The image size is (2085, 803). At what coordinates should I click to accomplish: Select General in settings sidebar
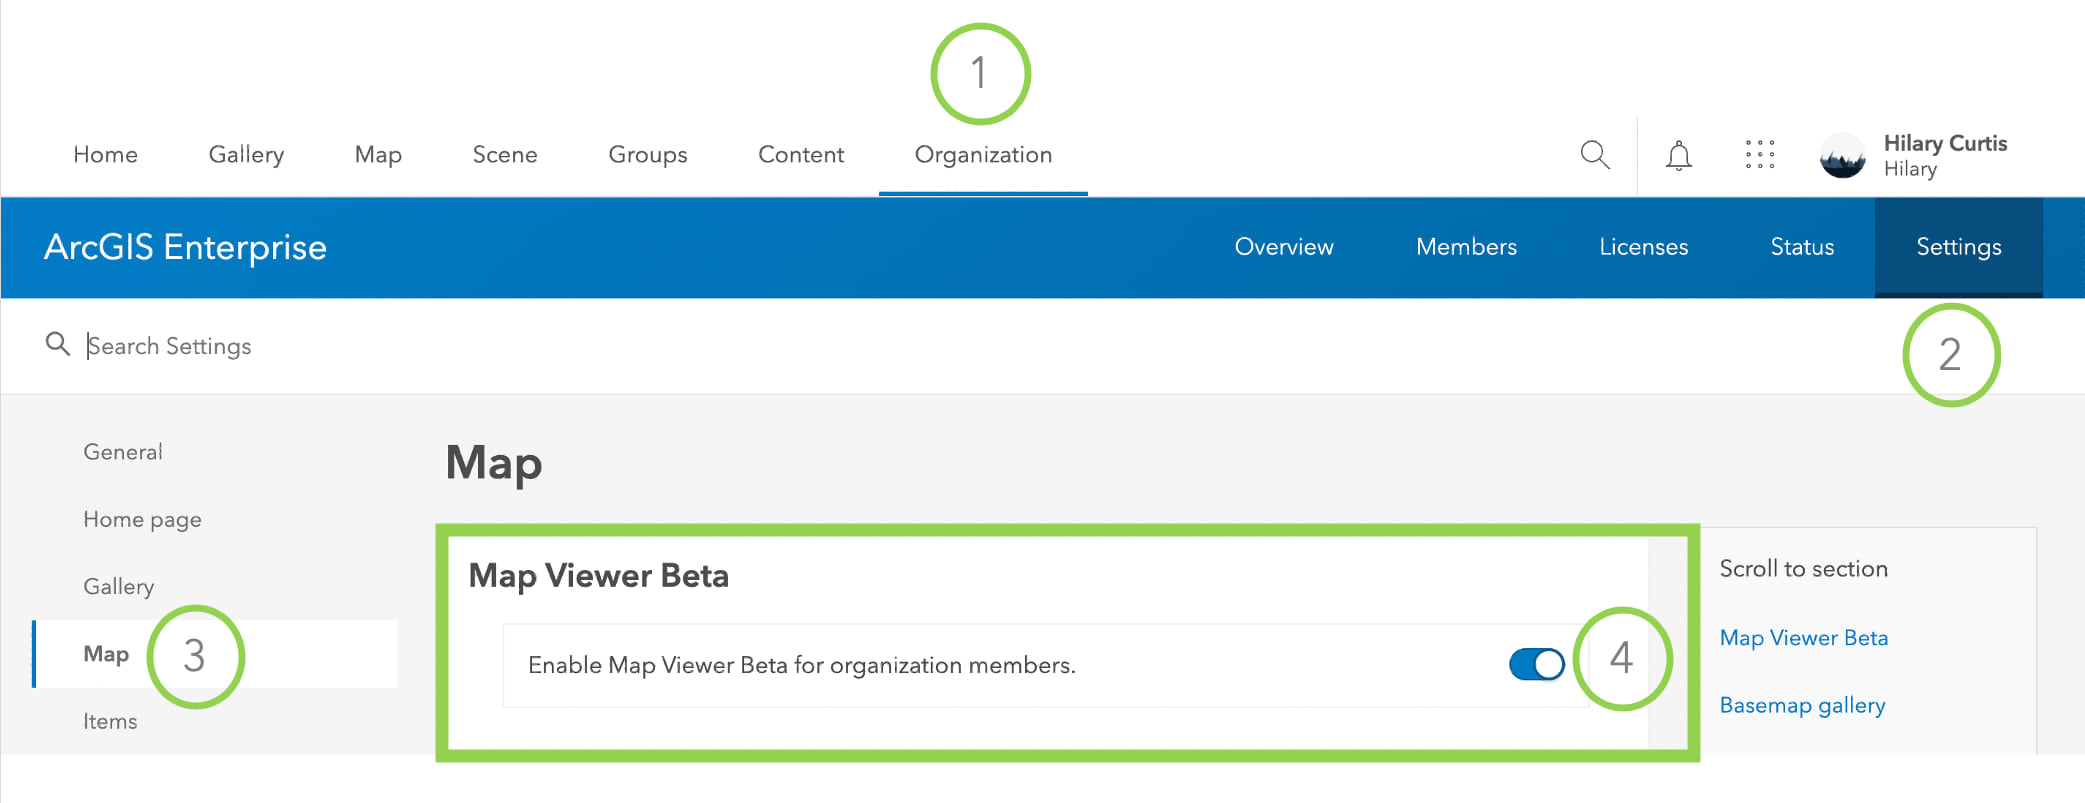[x=123, y=452]
